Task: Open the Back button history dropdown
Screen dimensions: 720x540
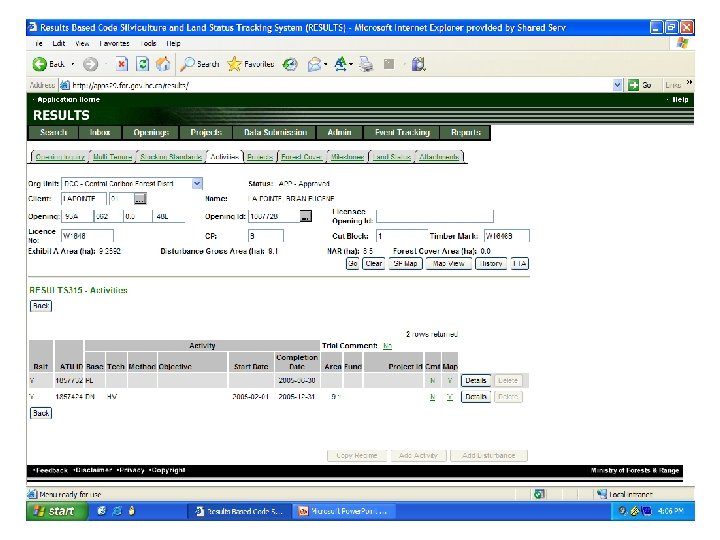Action: pyautogui.click(x=73, y=64)
